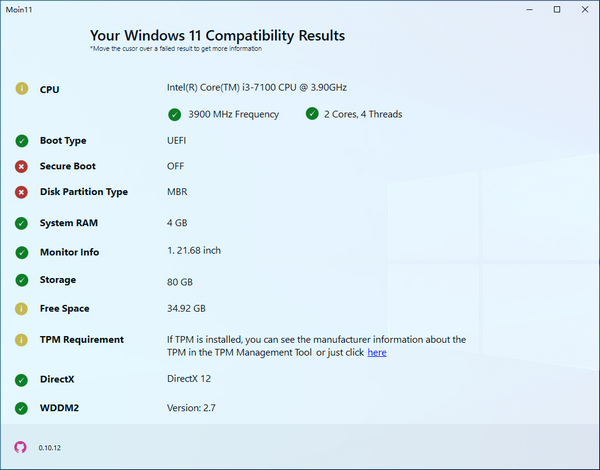The image size is (600, 470).
Task: Minimize the Moin11 window
Action: click(x=530, y=10)
